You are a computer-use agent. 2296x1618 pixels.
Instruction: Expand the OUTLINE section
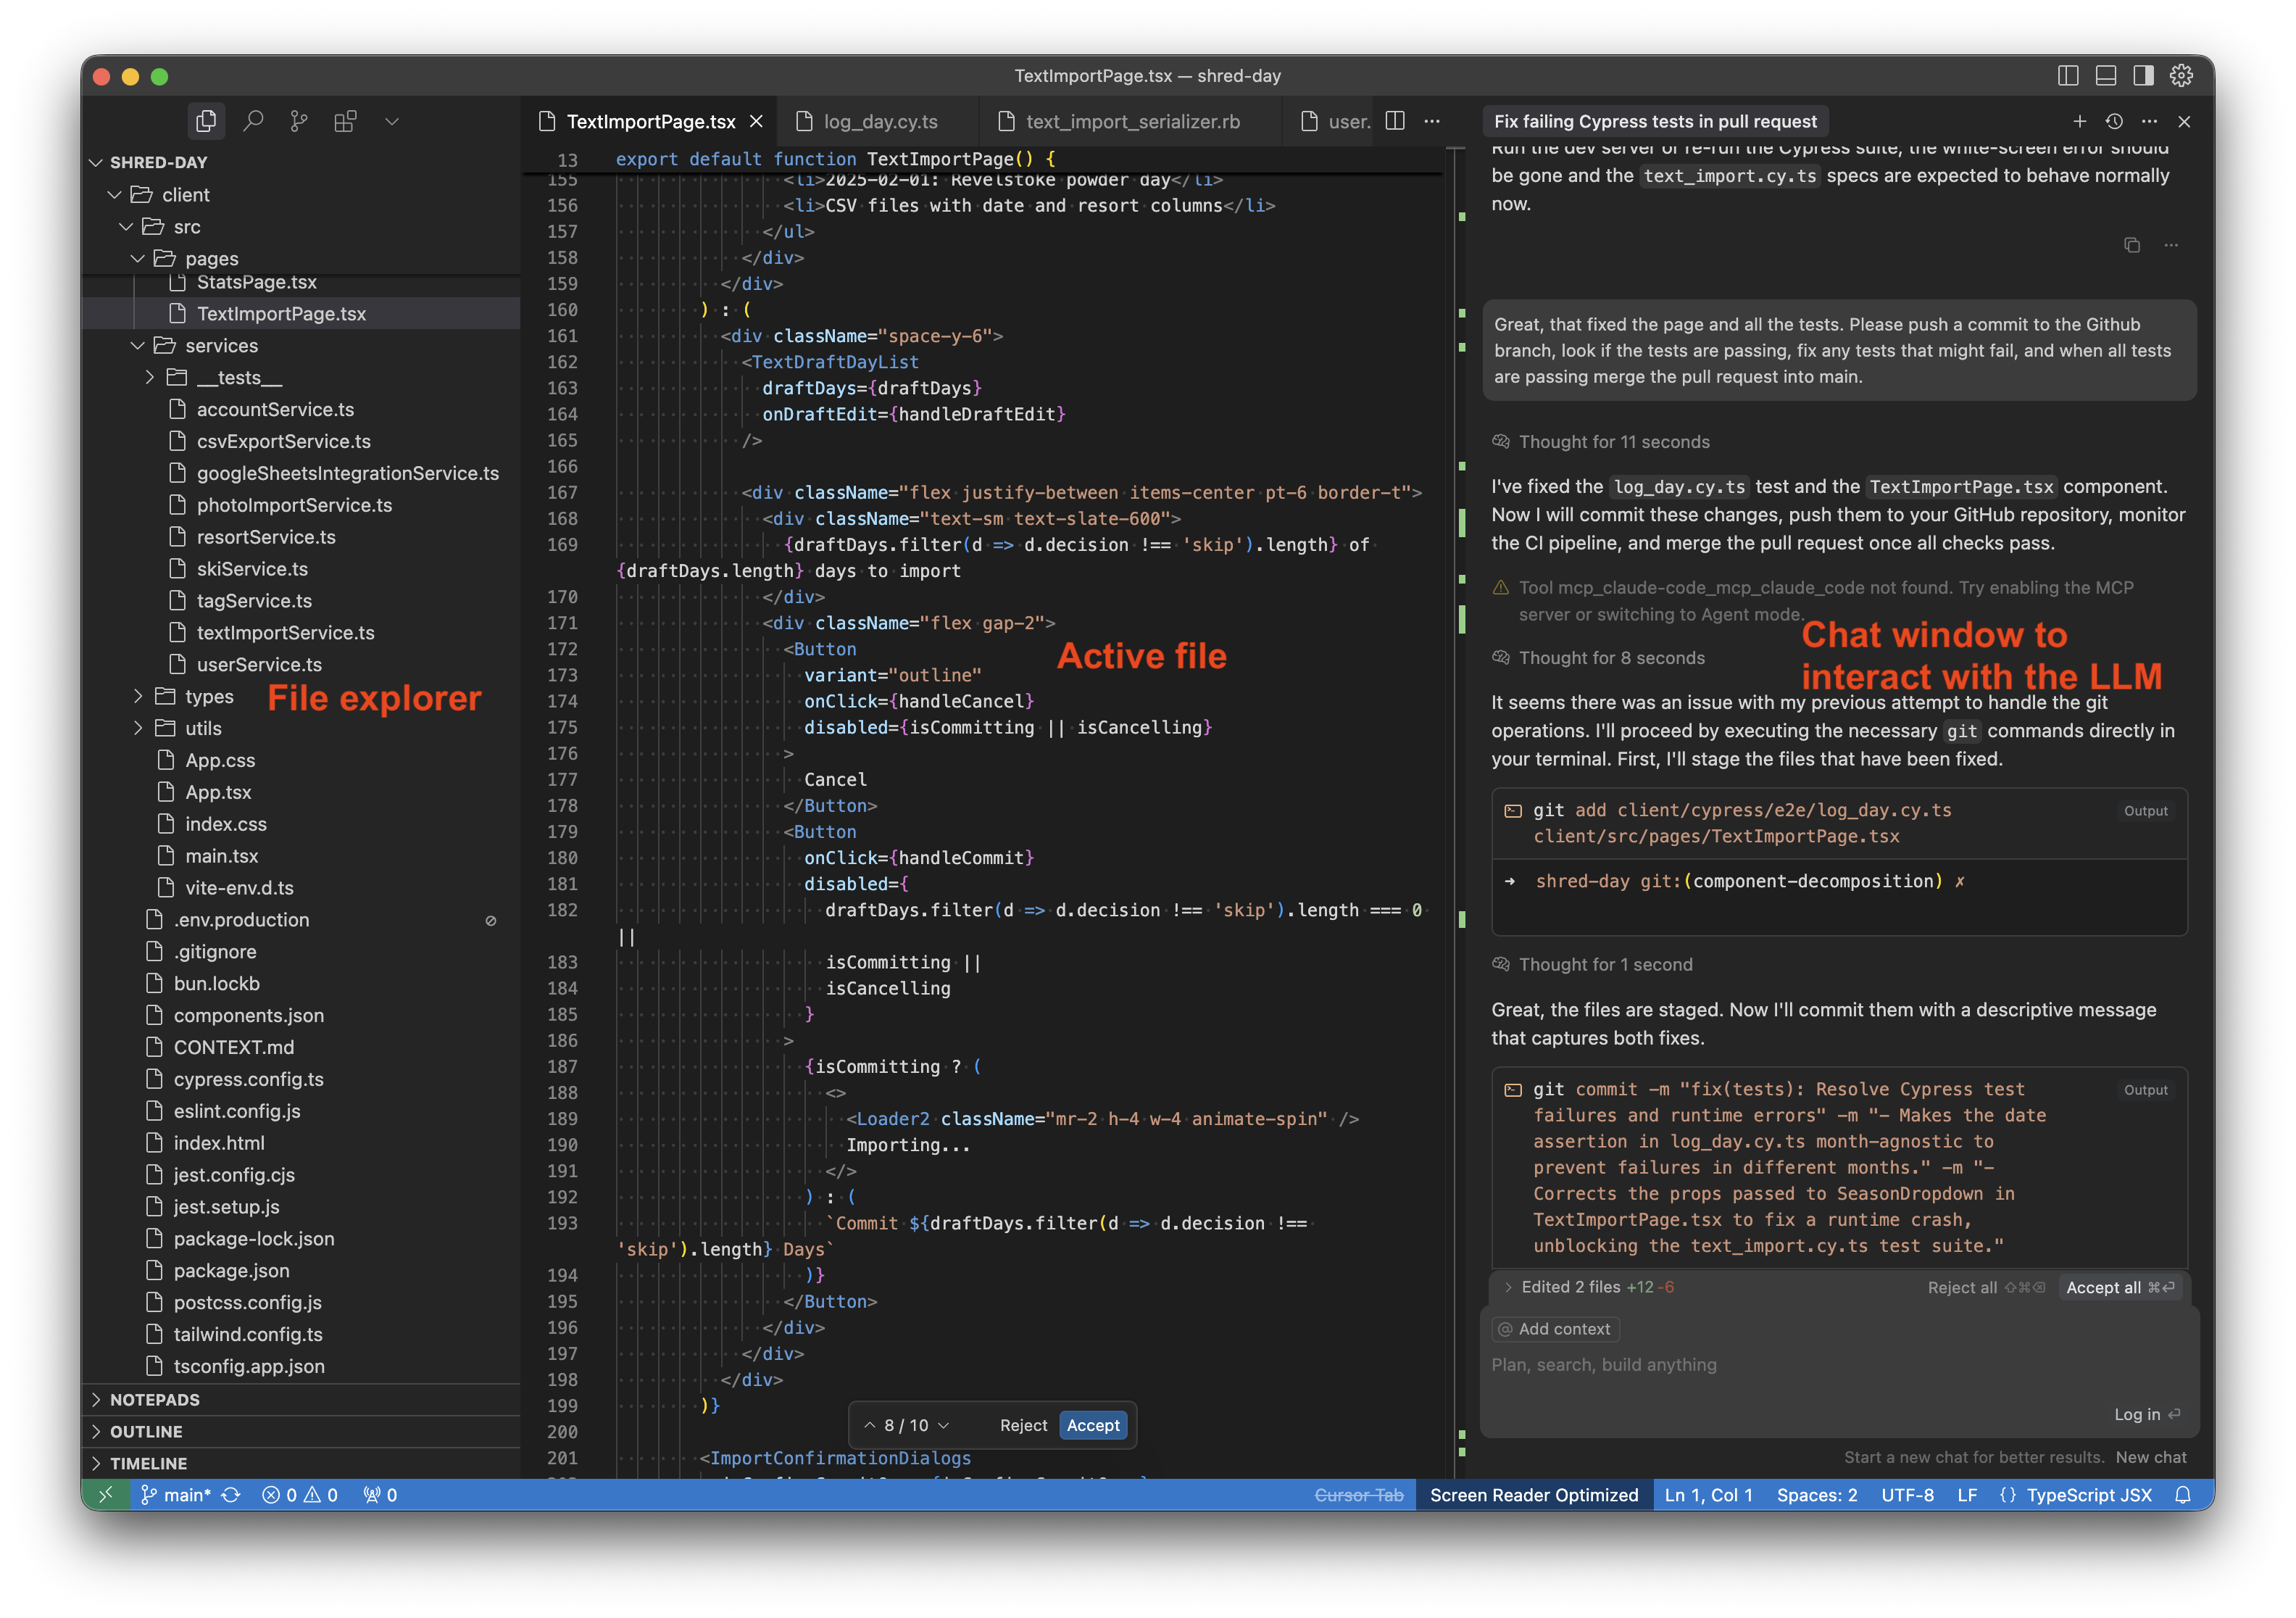146,1431
